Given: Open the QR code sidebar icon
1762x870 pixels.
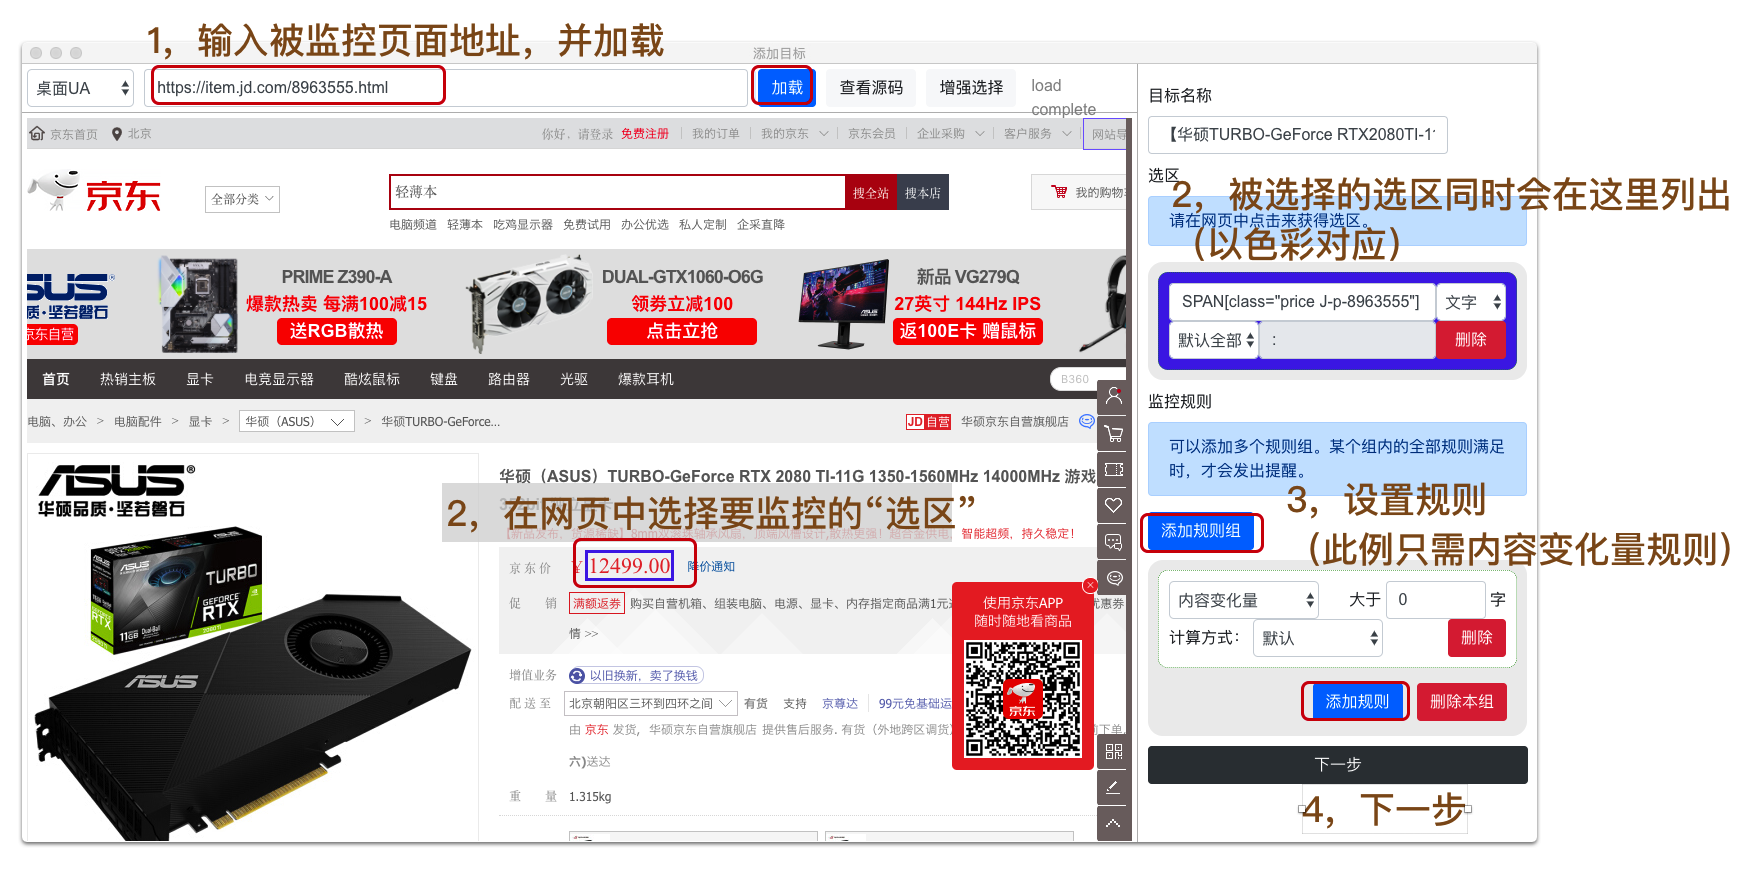Looking at the screenshot, I should tap(1113, 751).
